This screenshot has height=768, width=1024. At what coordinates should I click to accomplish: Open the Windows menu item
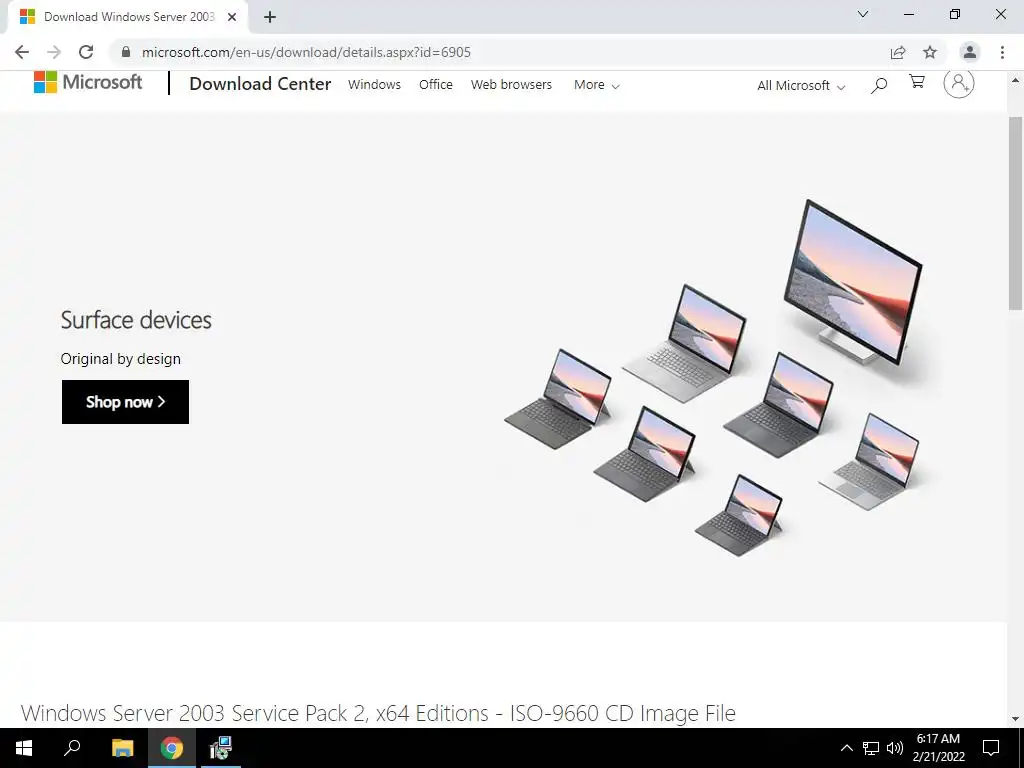[x=374, y=84]
